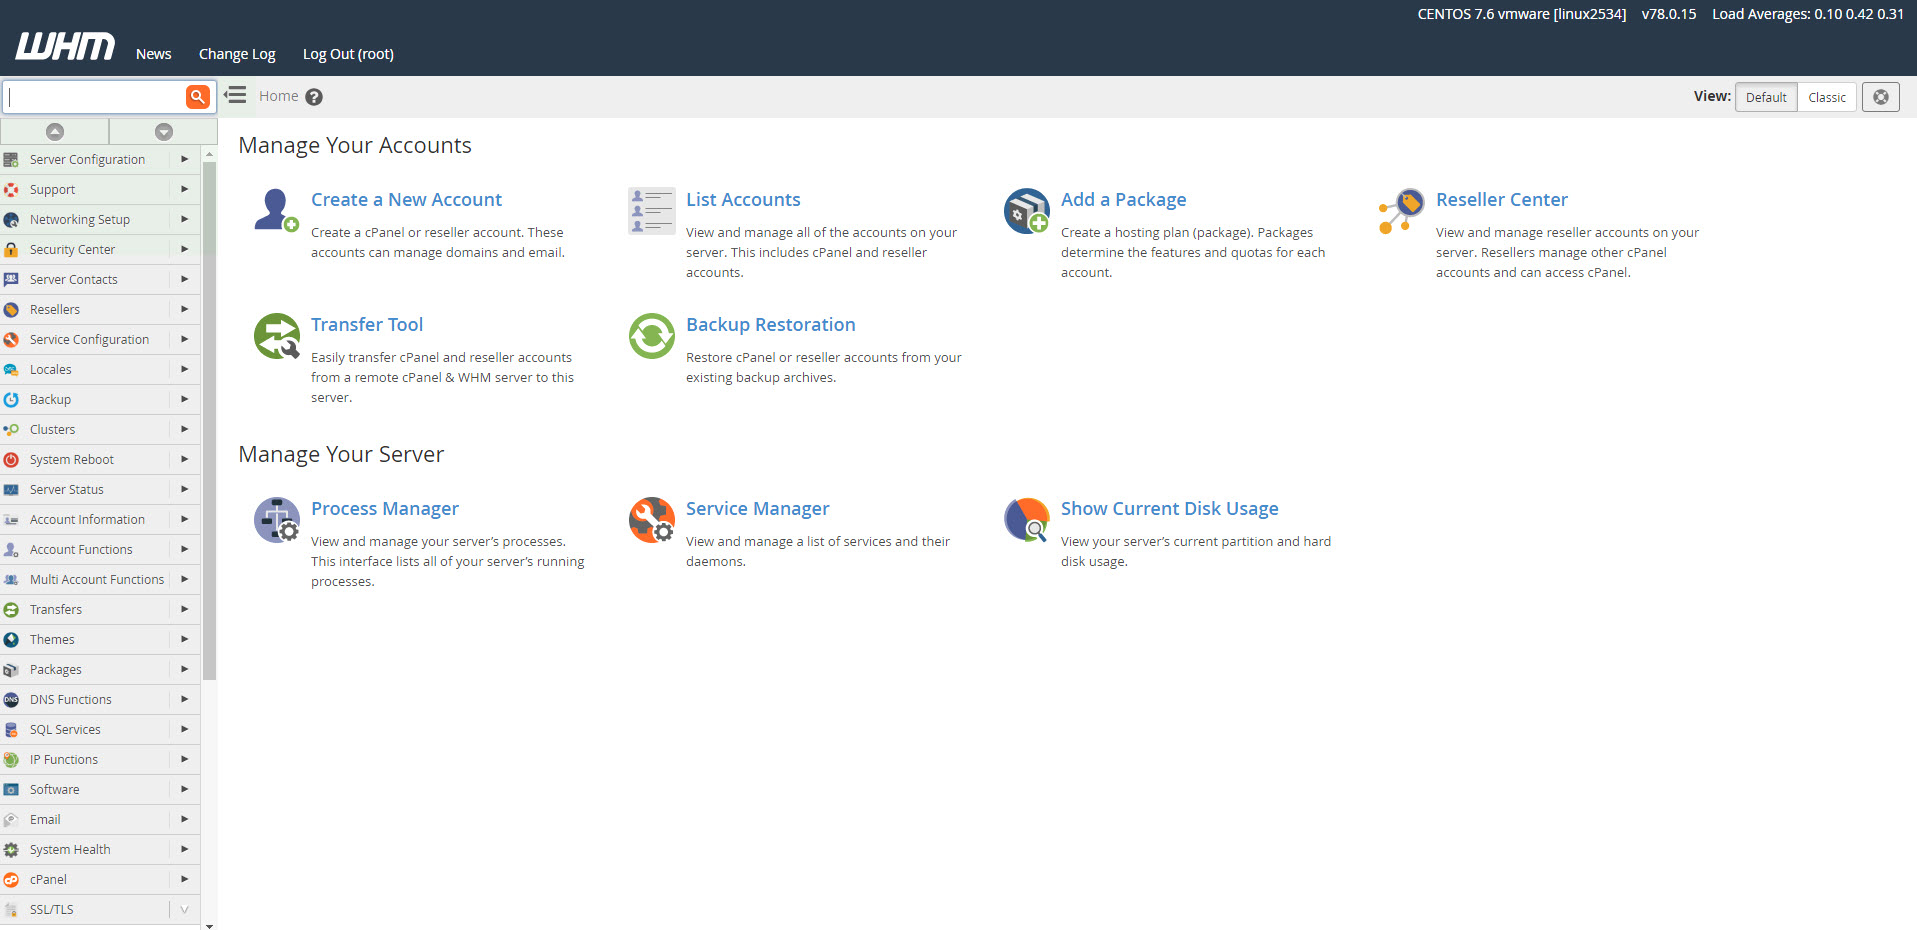Screen dimensions: 1917x930
Task: Click the Security Center lock icon
Action: [x=11, y=249]
